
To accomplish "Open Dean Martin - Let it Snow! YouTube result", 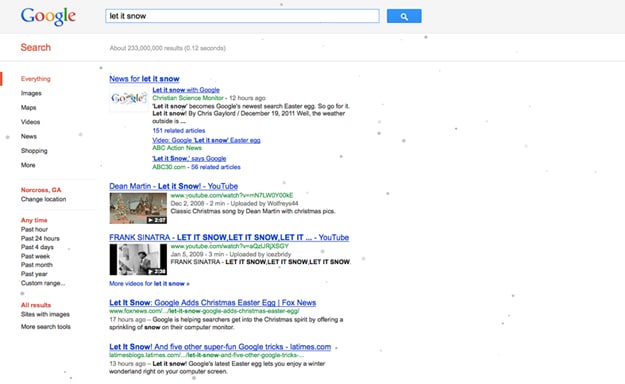I will (x=173, y=186).
